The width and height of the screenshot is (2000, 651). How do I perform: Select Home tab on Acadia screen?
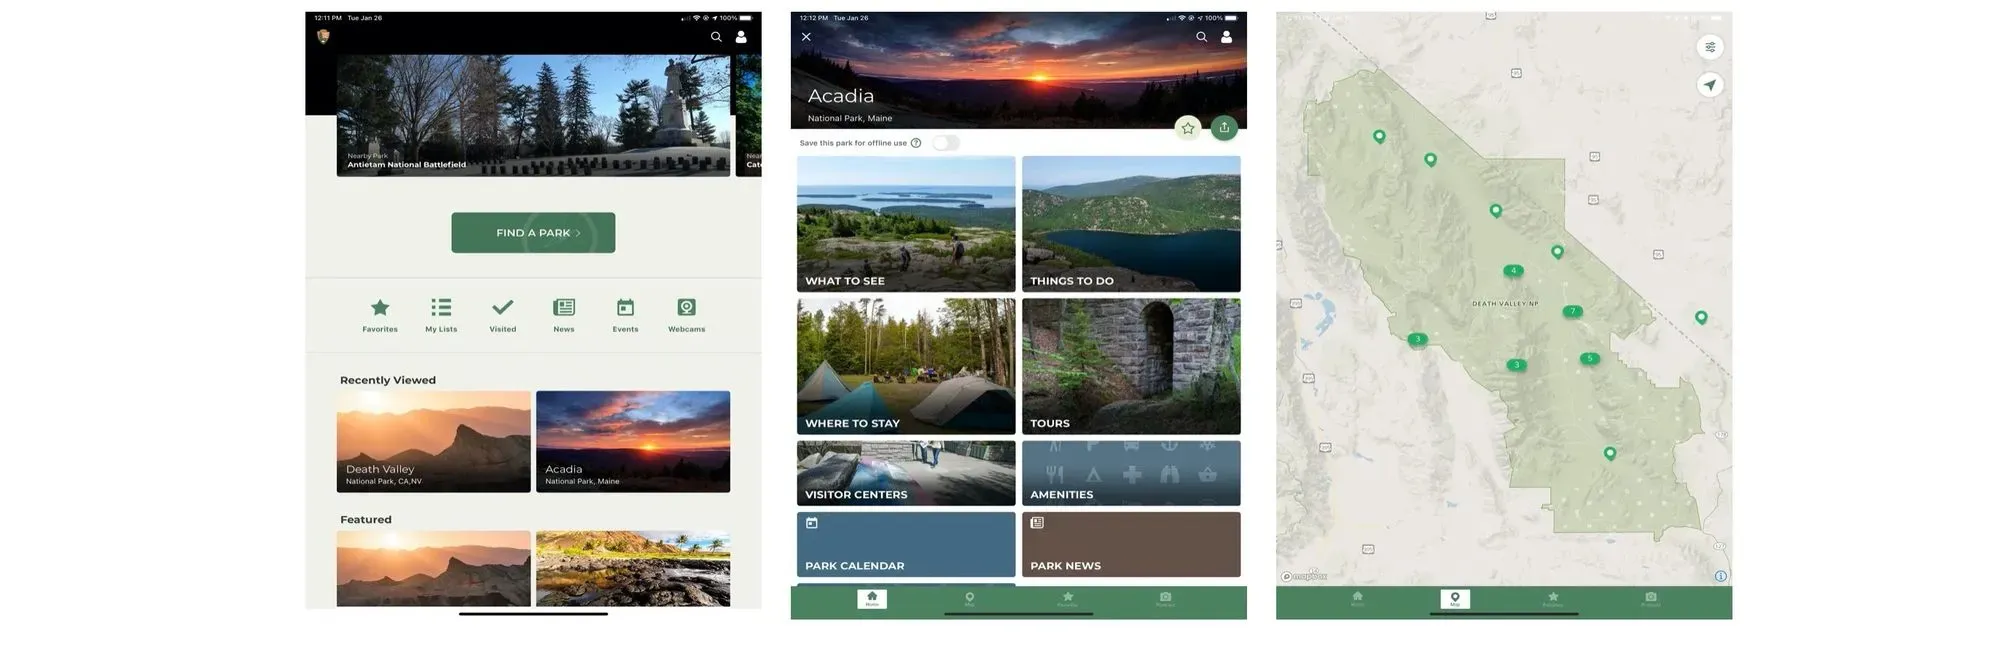coord(872,599)
